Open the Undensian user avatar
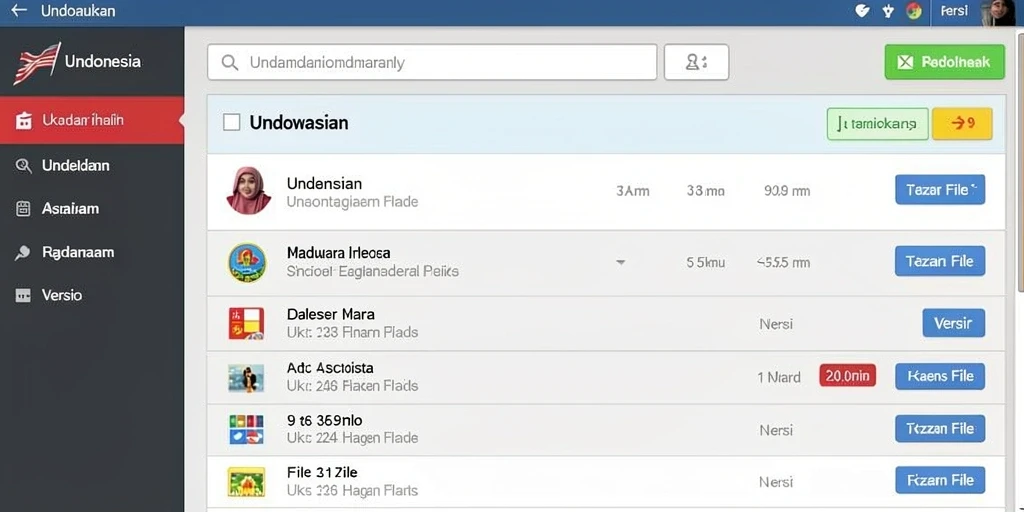The image size is (1024, 512). [249, 191]
